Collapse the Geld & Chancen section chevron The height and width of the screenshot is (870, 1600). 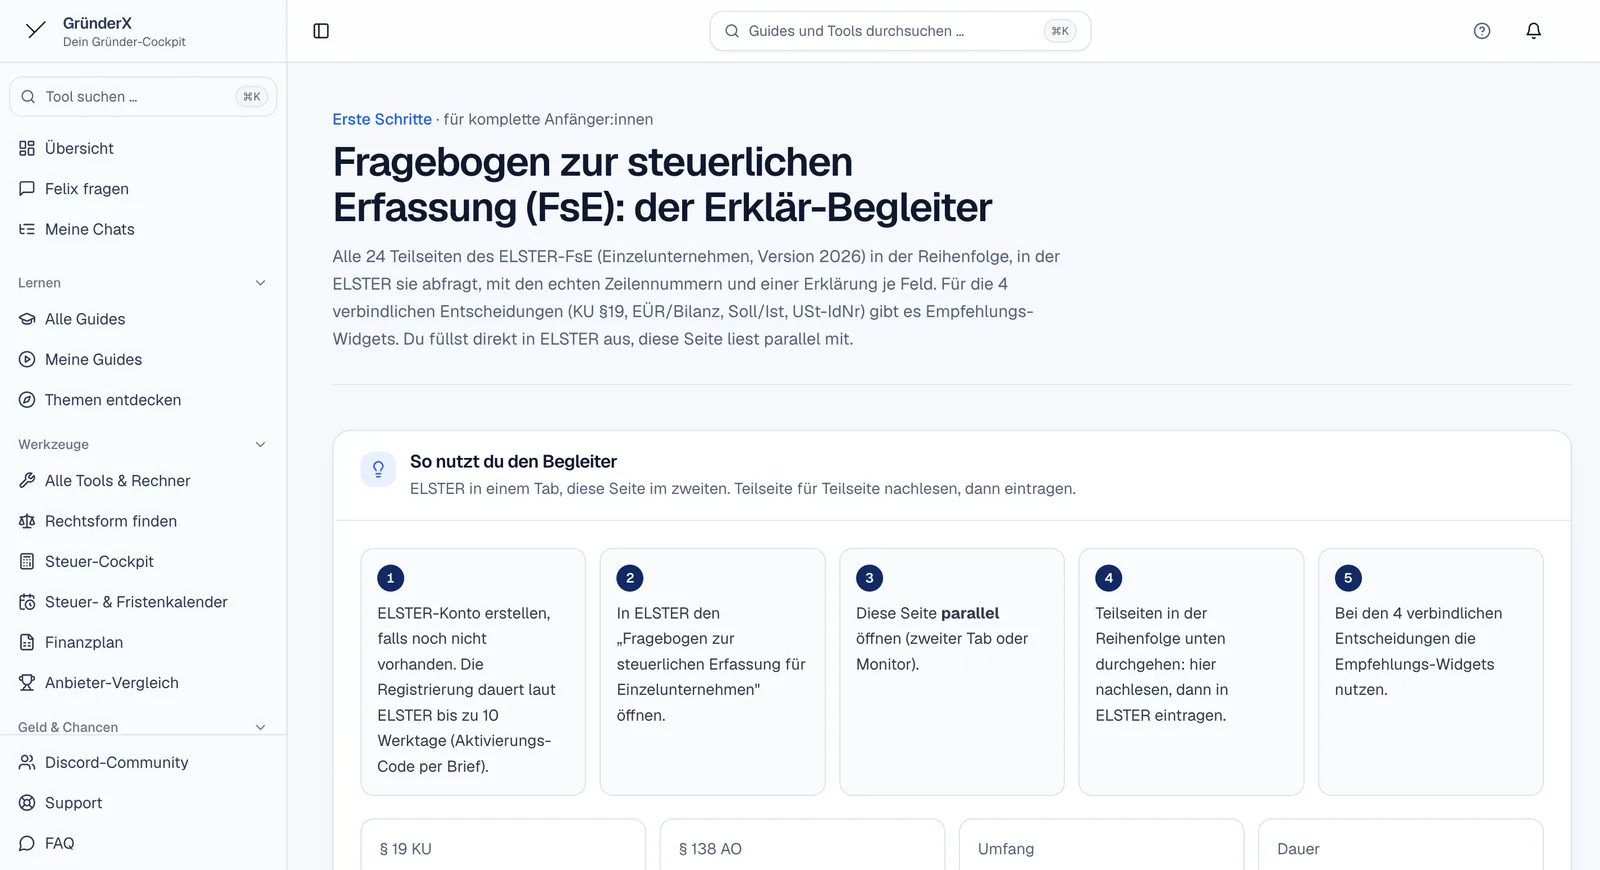click(260, 727)
